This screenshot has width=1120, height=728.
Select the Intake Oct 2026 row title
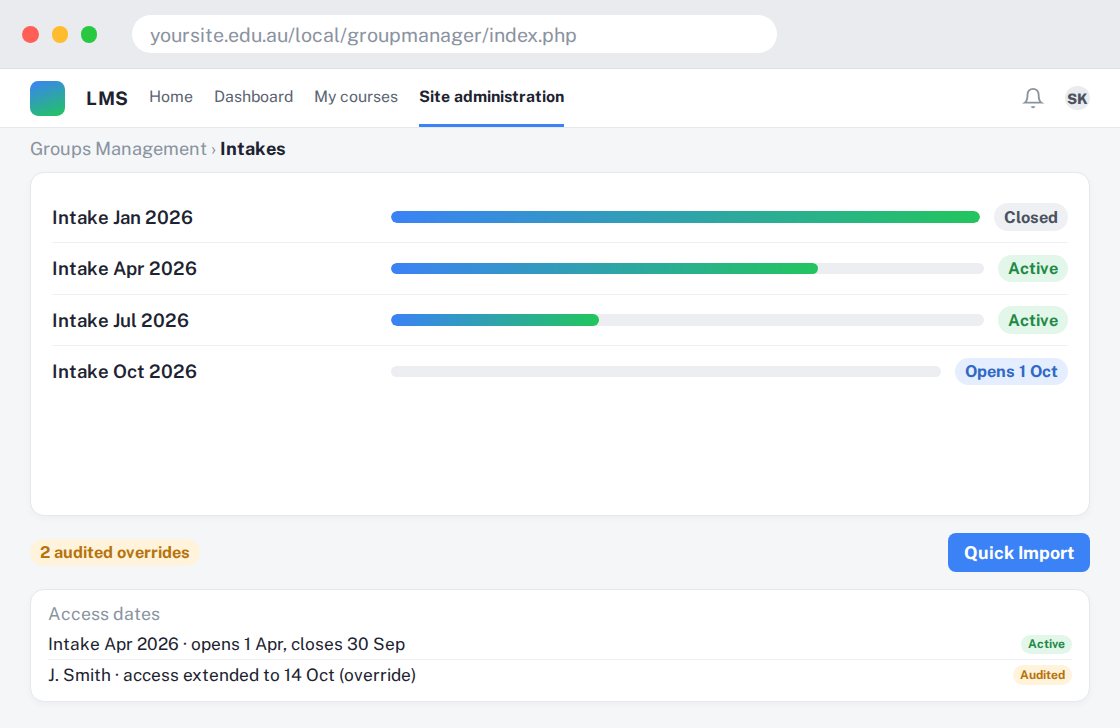tap(124, 372)
